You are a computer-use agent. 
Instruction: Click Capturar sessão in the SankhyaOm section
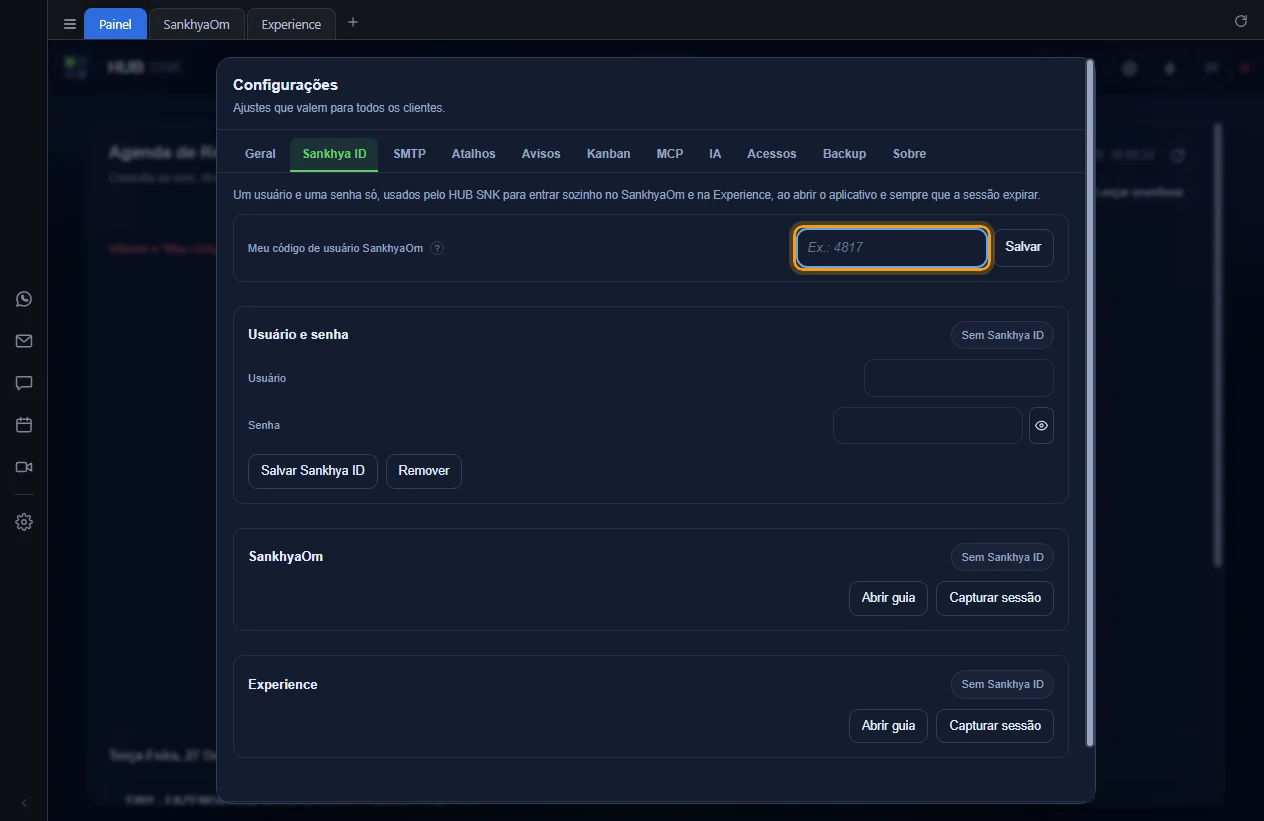pos(995,598)
